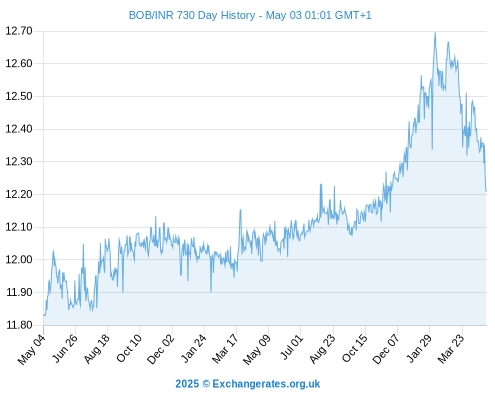Select the Jan 29 date label
Screen dimensions: 495x400
(x=419, y=348)
